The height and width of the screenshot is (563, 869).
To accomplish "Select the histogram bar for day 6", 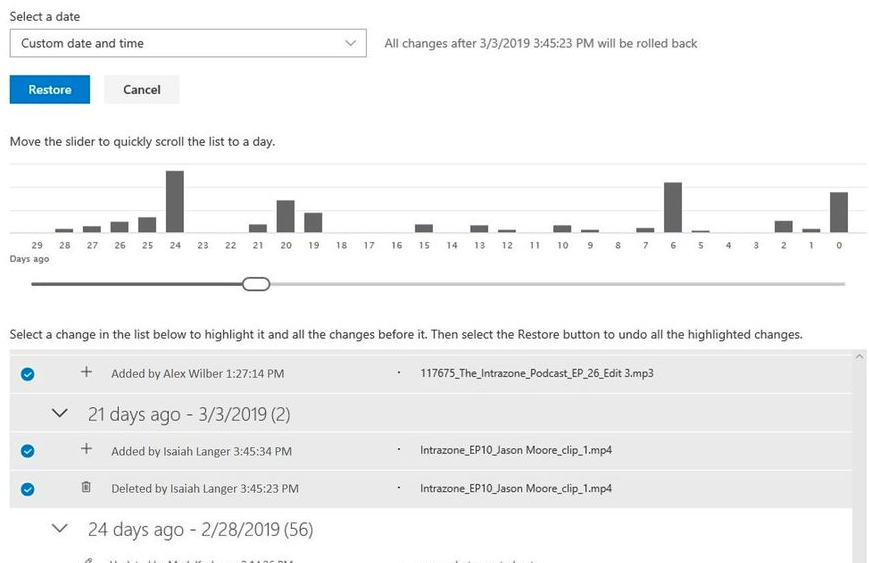I will 673,207.
